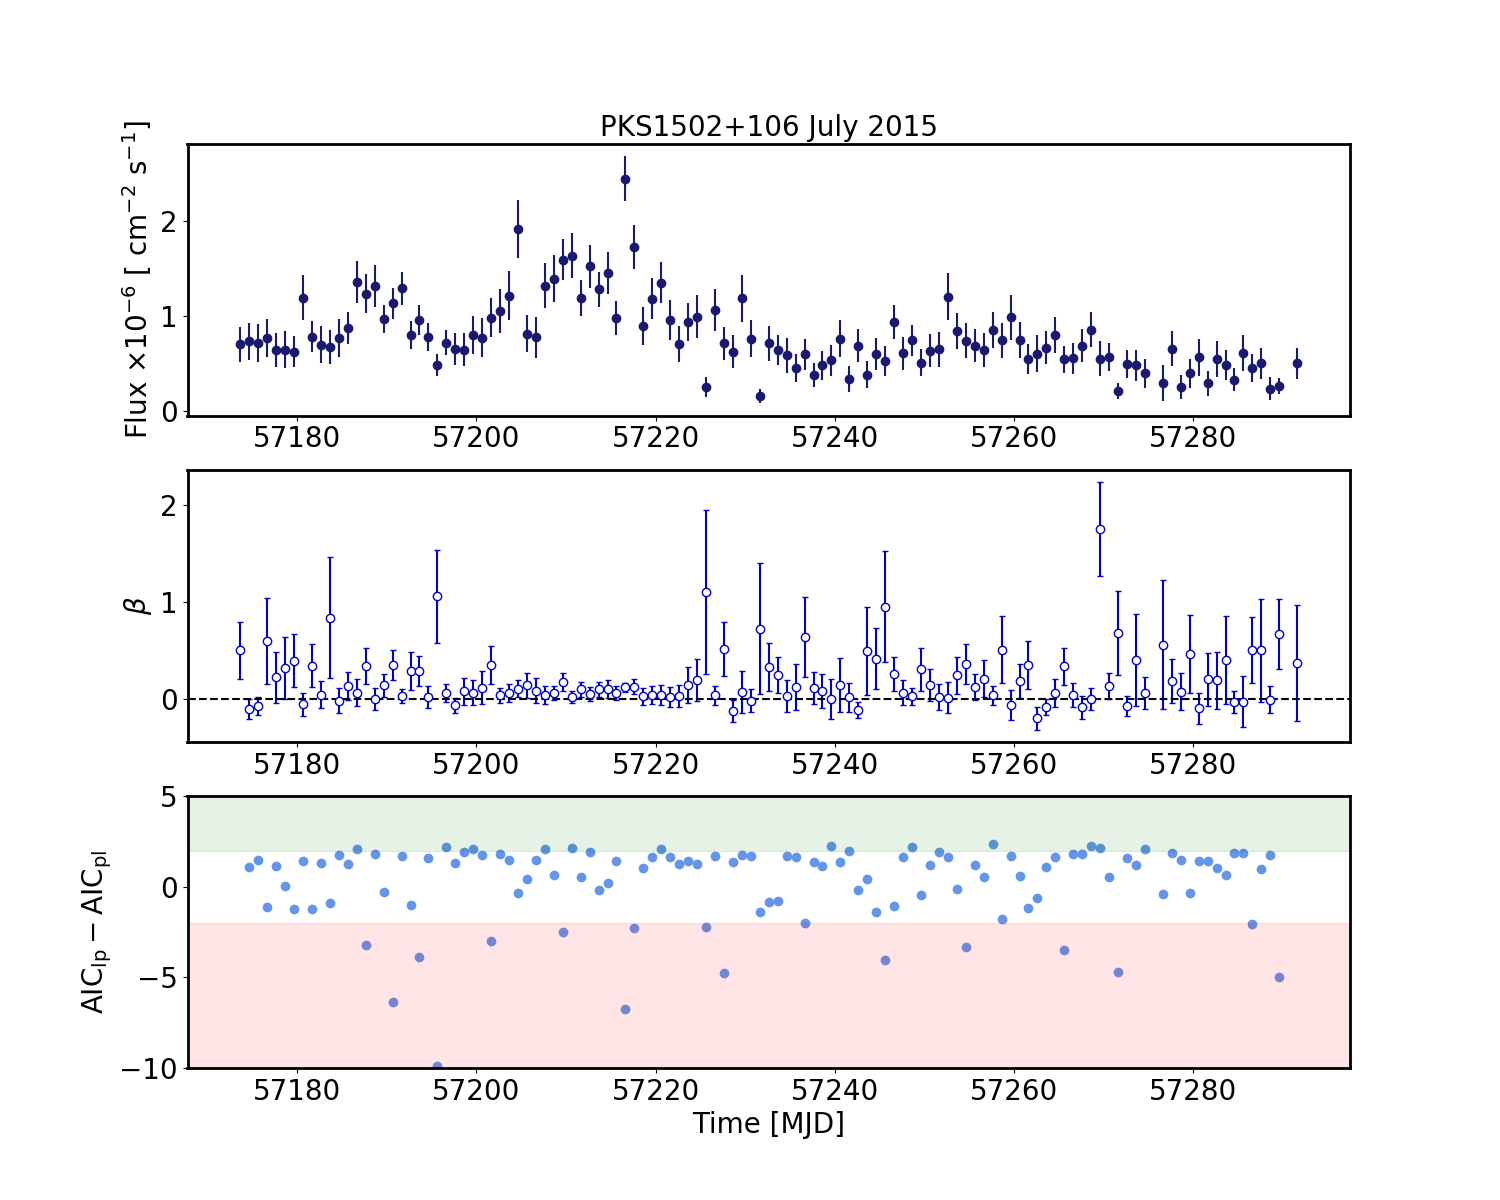Click the 57220 tick label under the β panel
1500x1200 pixels.
pyautogui.click(x=656, y=764)
